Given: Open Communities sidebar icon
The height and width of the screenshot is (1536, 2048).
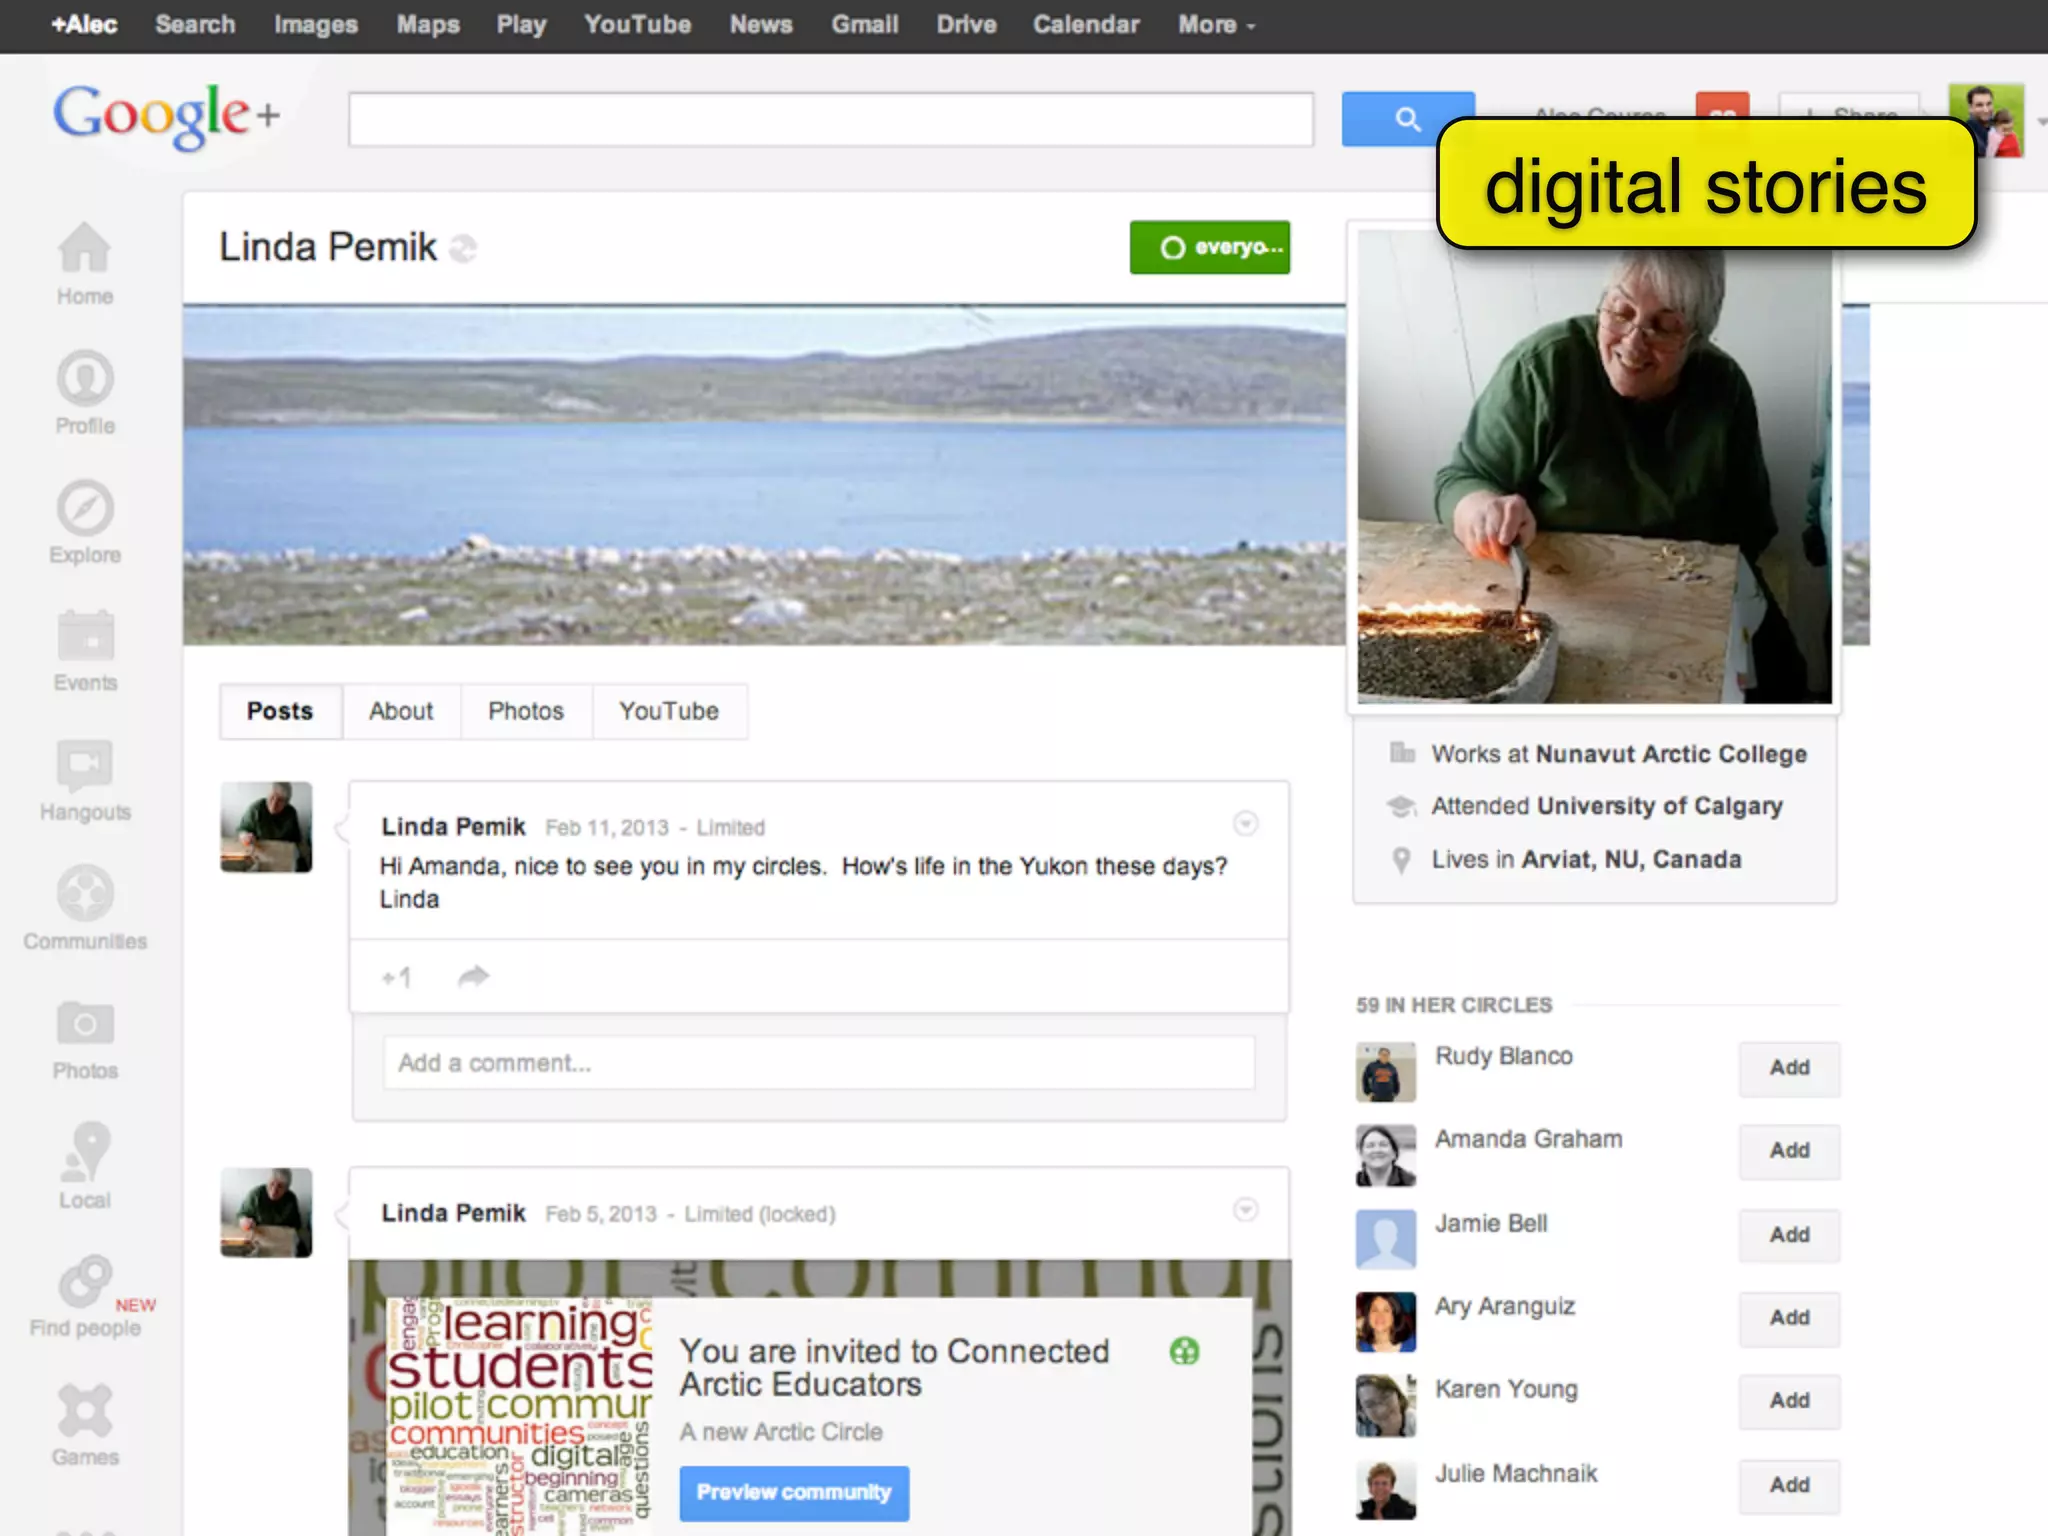Looking at the screenshot, I should click(84, 894).
